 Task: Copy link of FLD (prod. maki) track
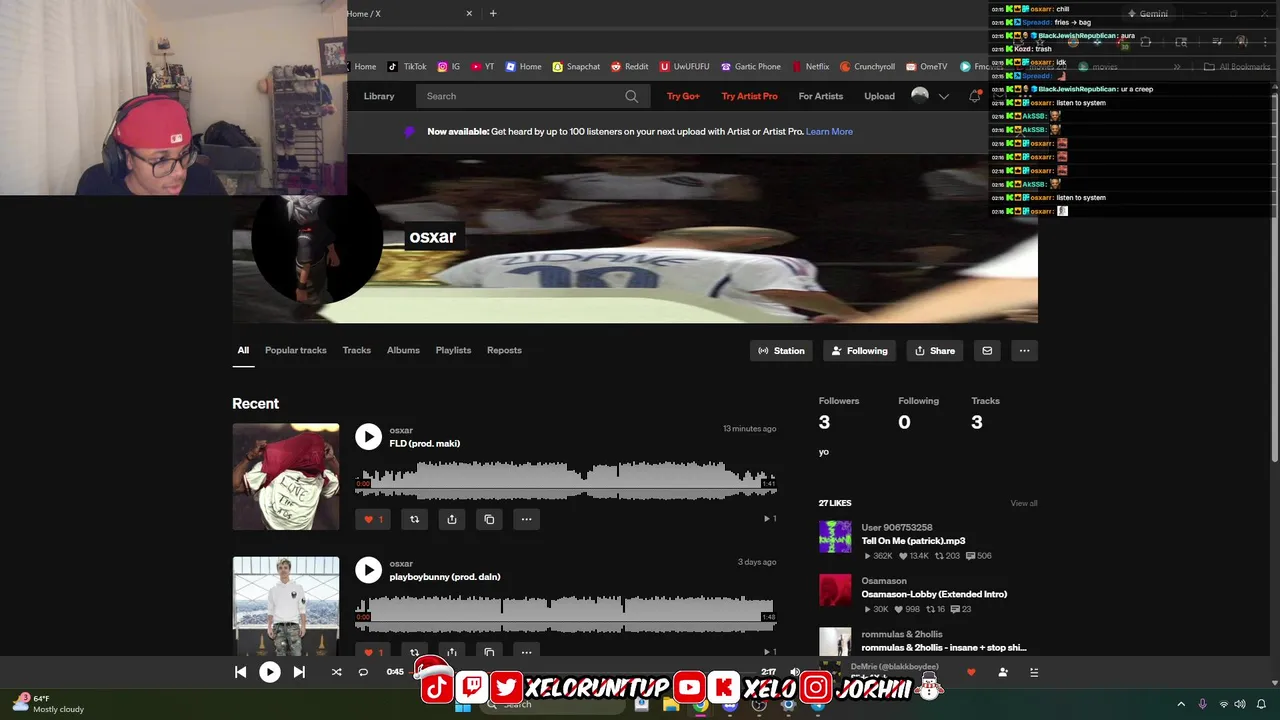(x=489, y=519)
